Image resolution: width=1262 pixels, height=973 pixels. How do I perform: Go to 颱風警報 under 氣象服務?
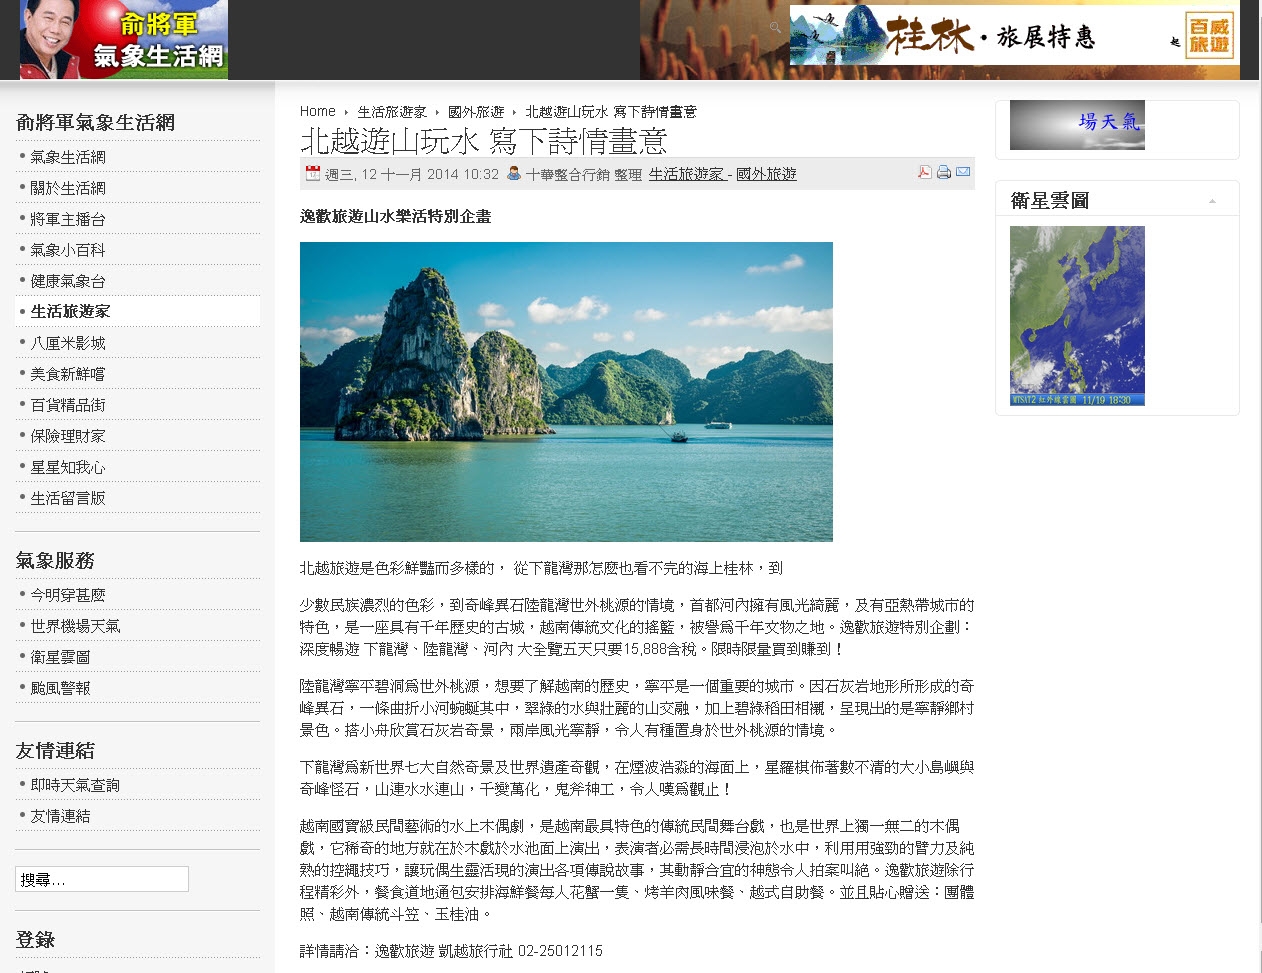(x=60, y=688)
